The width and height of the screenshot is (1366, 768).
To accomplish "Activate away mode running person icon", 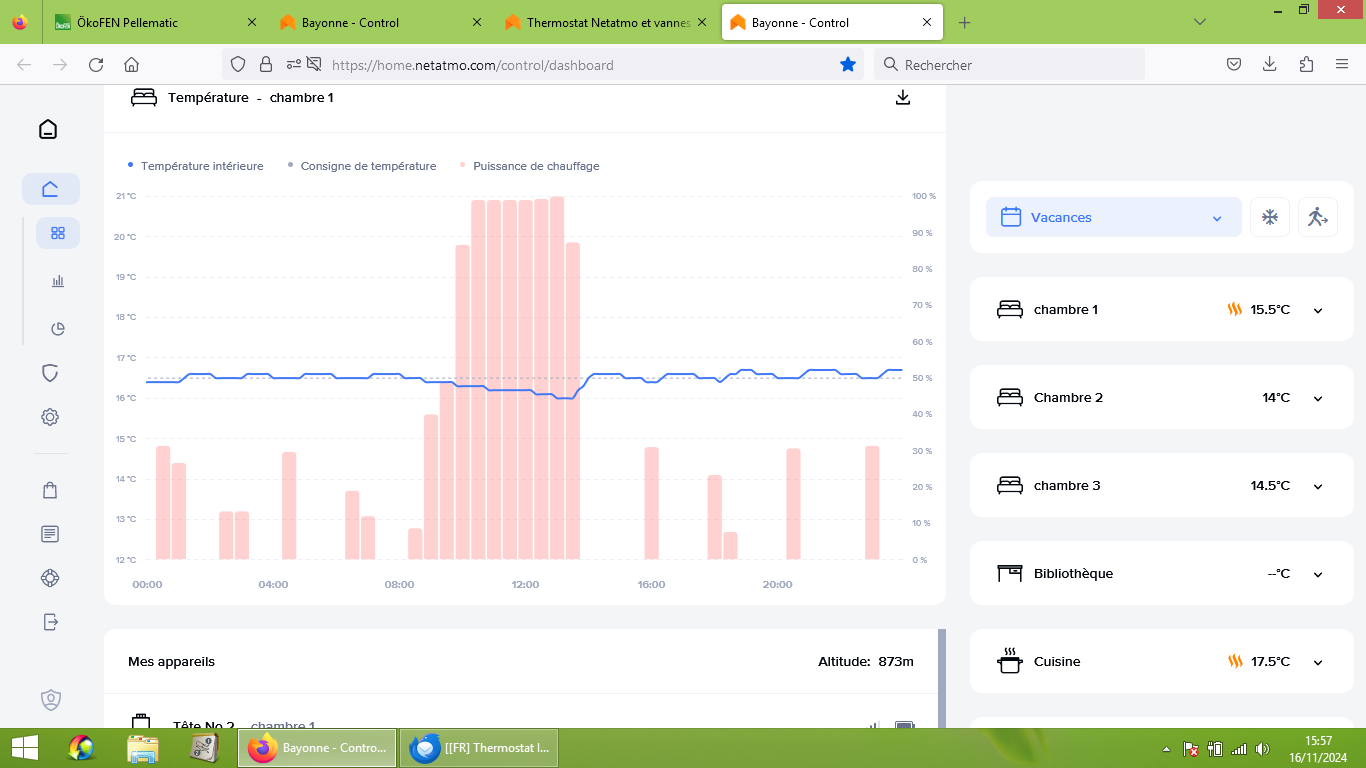I will [x=1317, y=217].
